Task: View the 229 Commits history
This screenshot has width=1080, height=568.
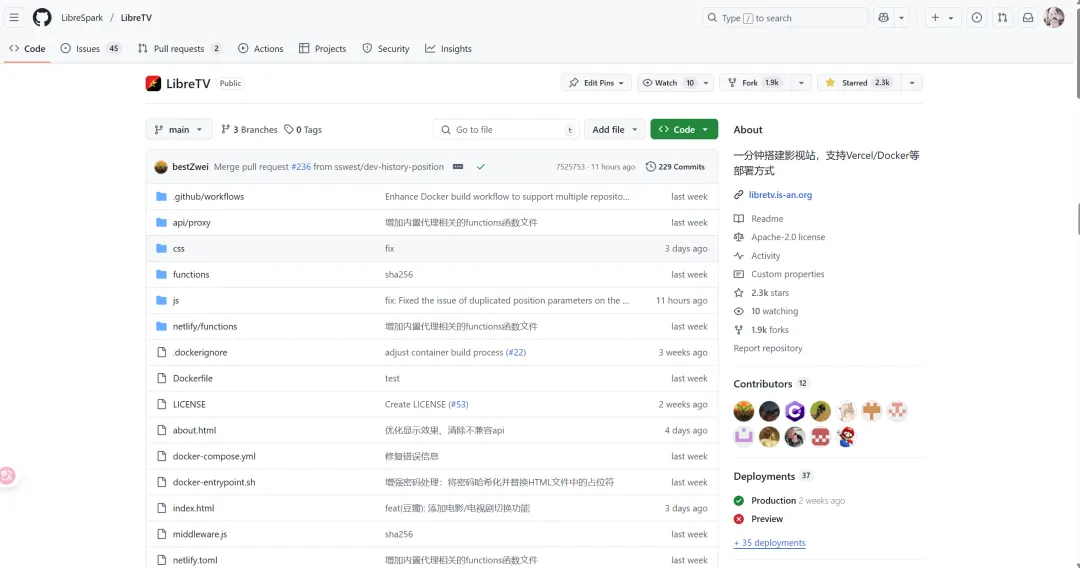Action: 675,167
